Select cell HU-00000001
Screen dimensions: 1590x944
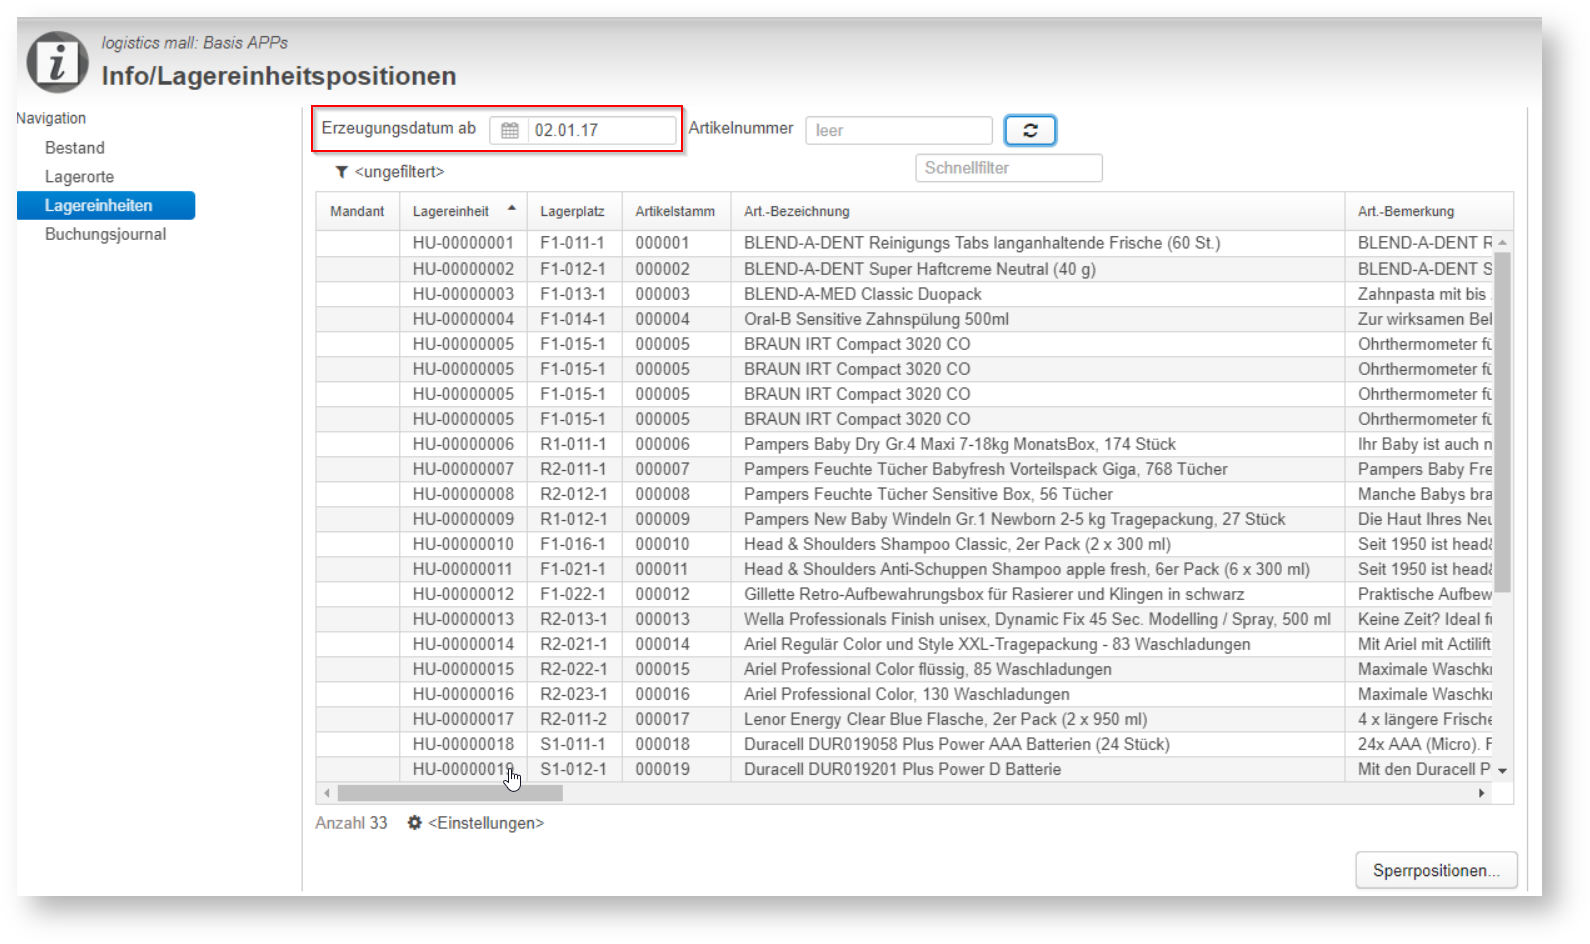pos(463,243)
